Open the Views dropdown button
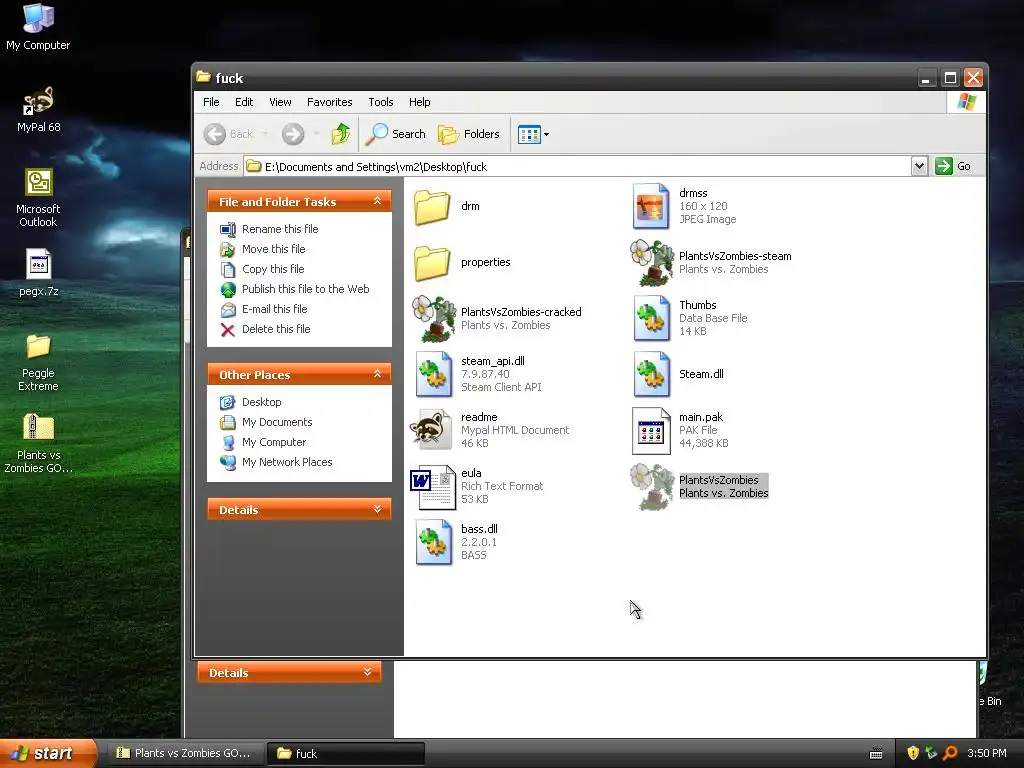 point(533,135)
